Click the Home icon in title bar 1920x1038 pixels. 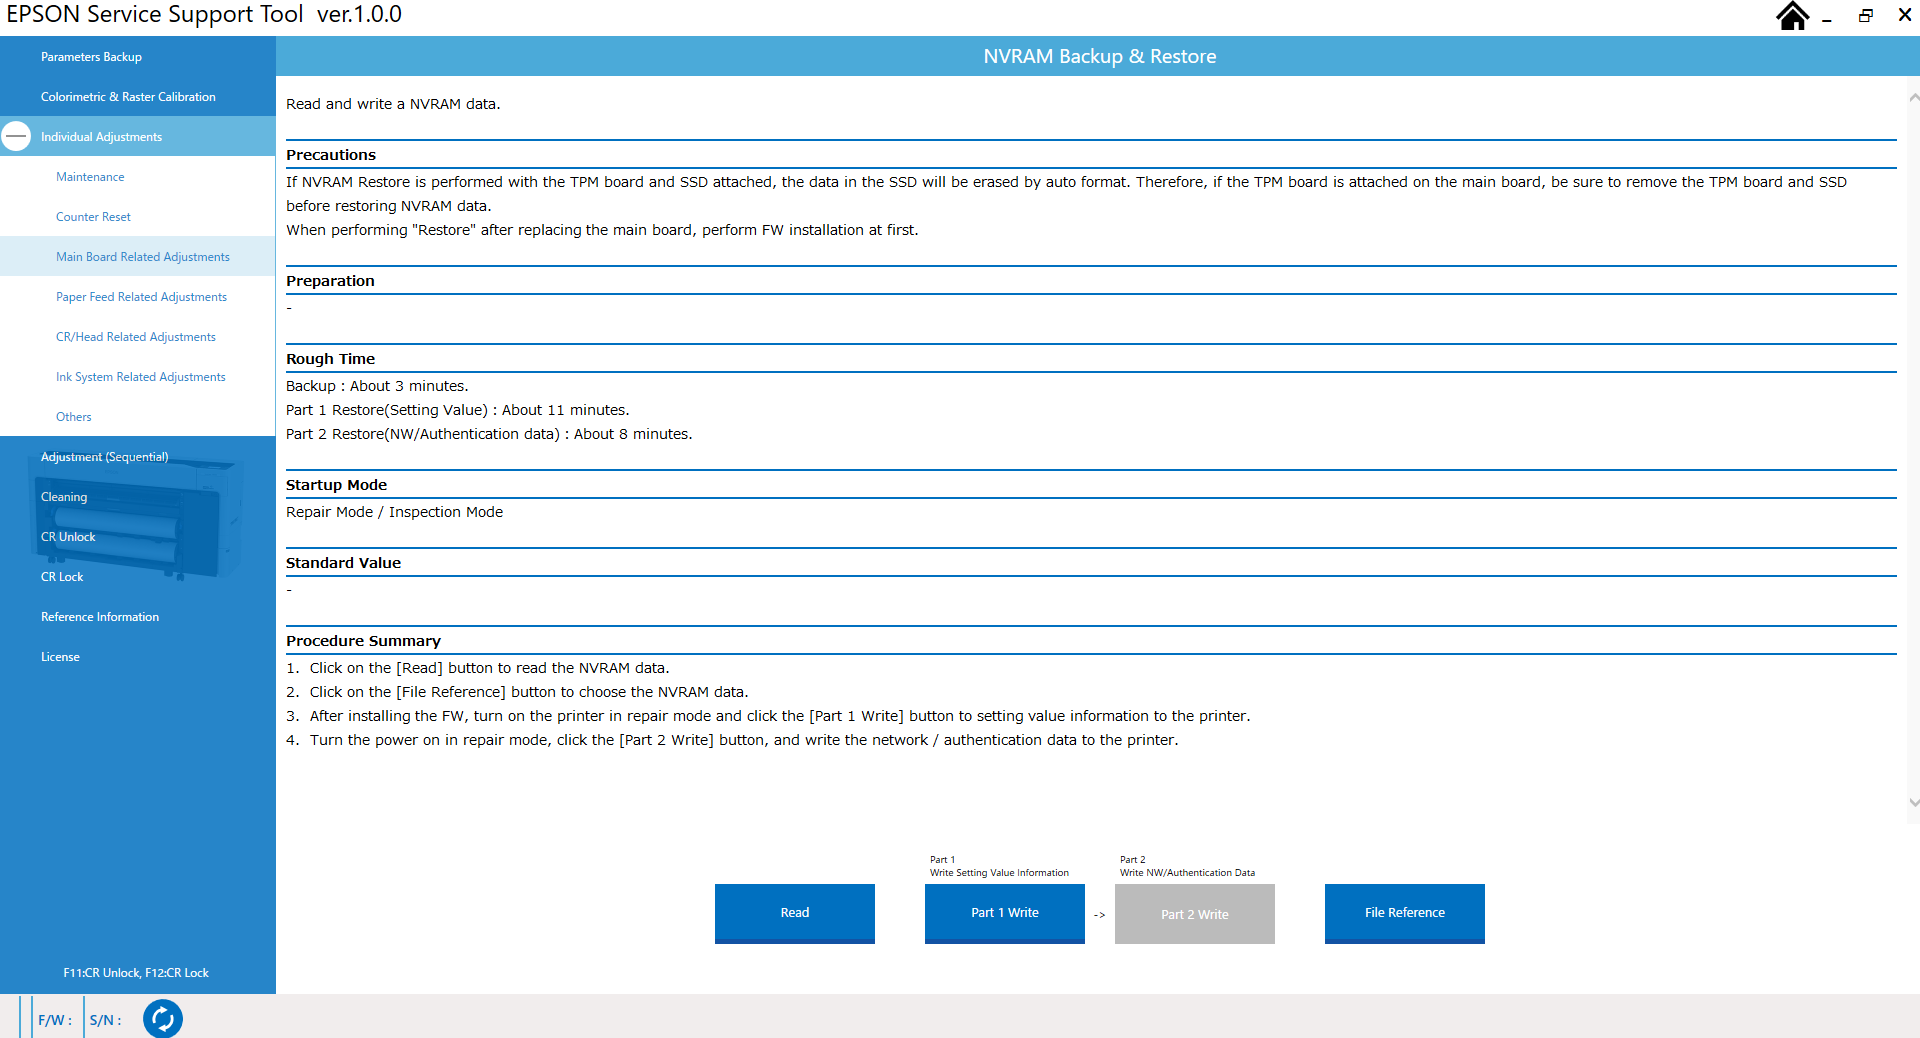[x=1792, y=16]
